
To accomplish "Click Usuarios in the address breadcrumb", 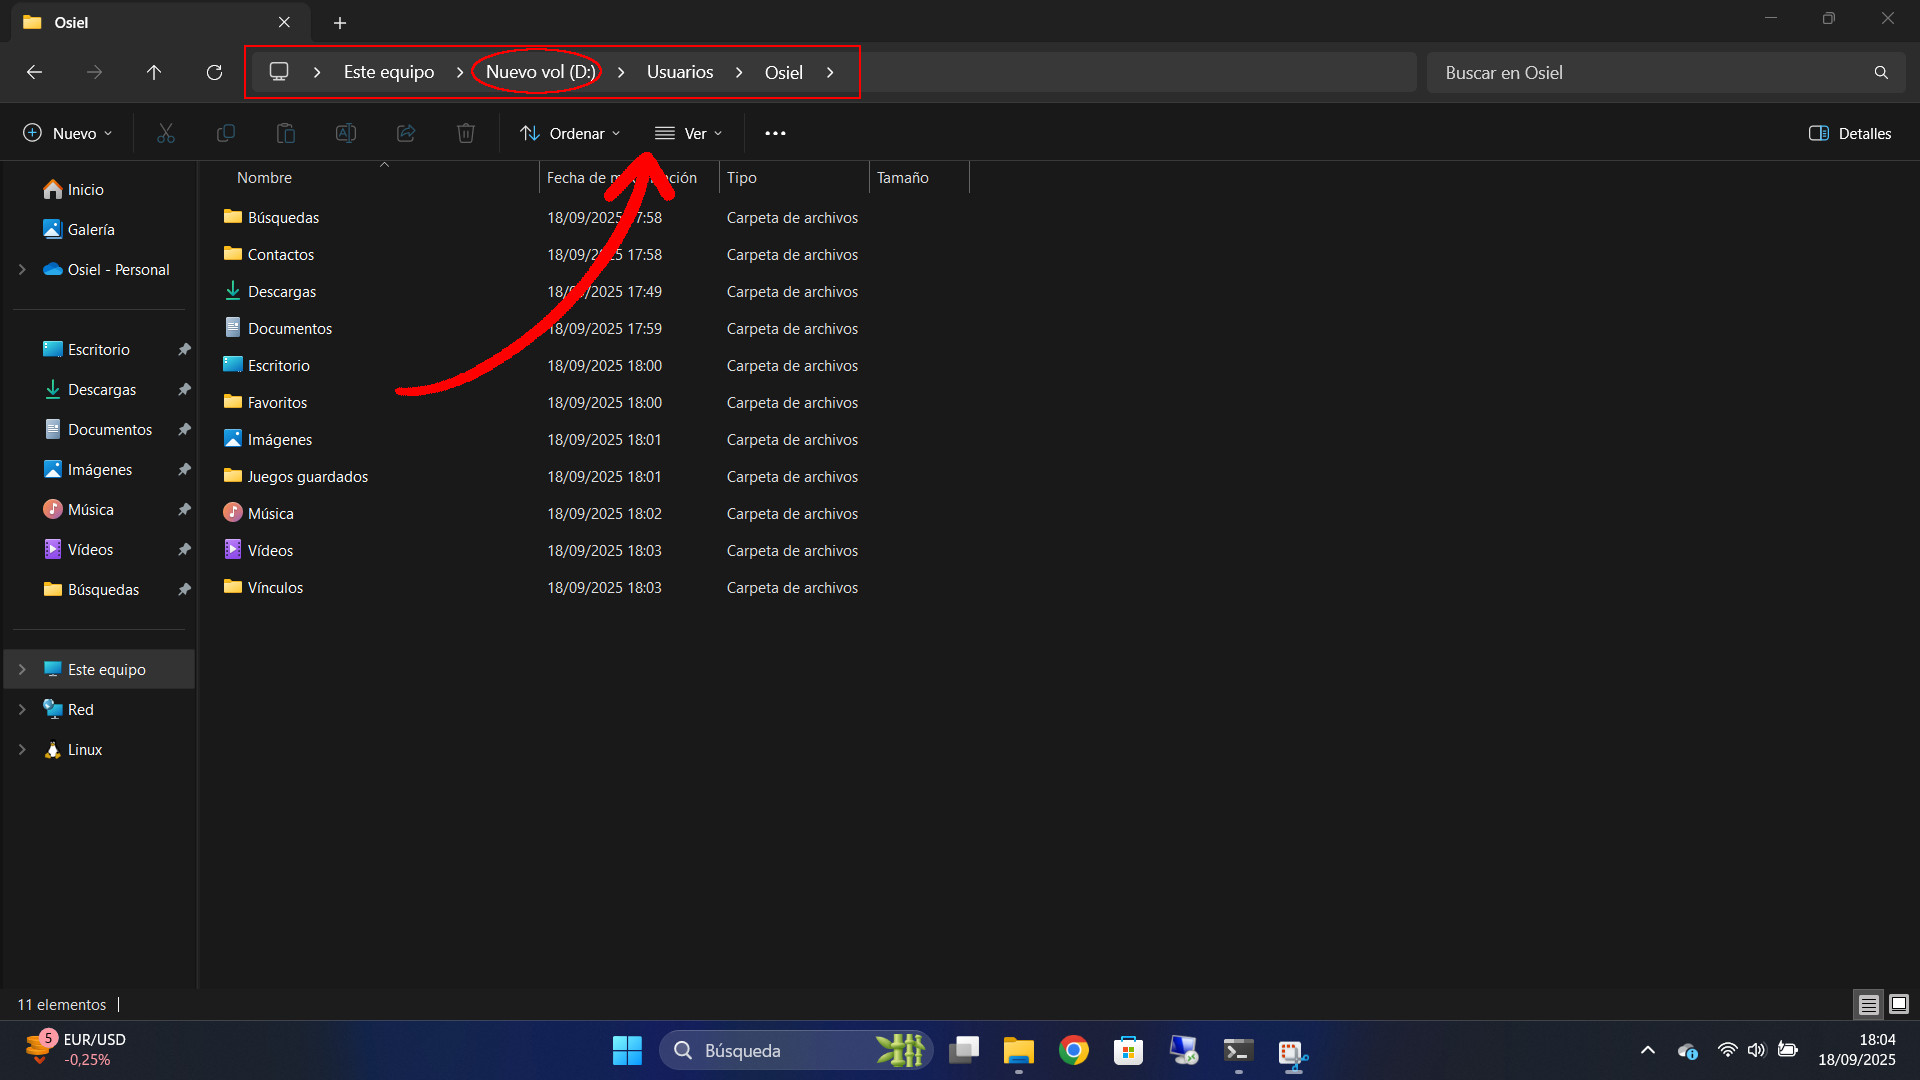I will coord(680,72).
